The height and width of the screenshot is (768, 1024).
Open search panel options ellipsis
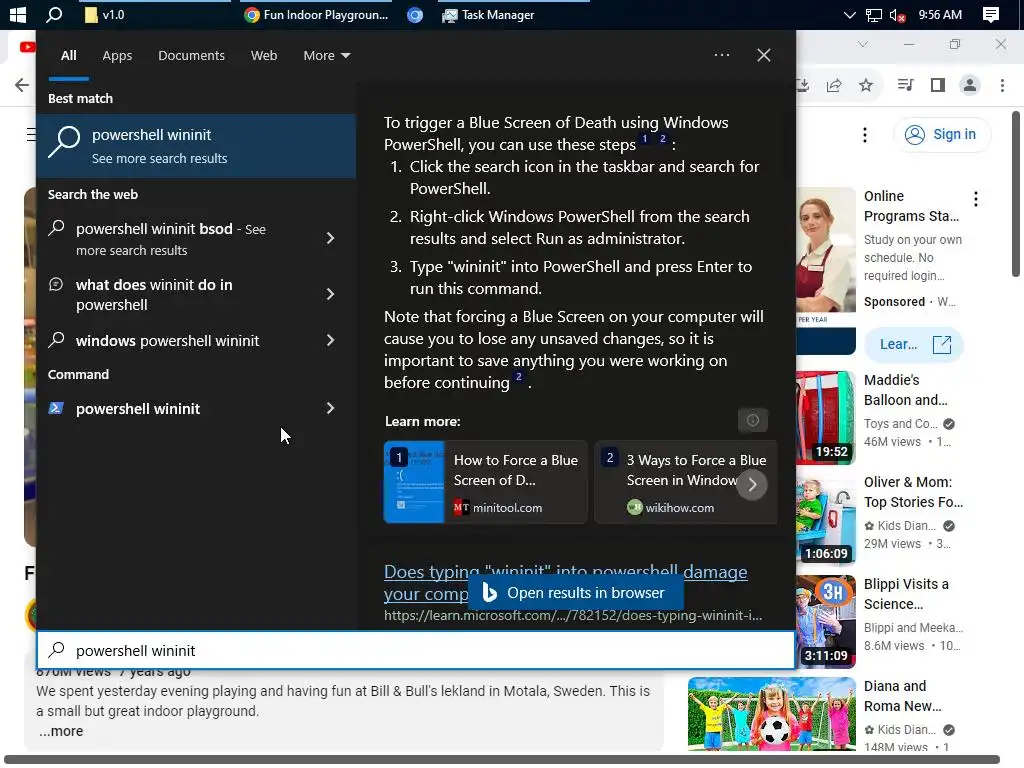coord(722,55)
